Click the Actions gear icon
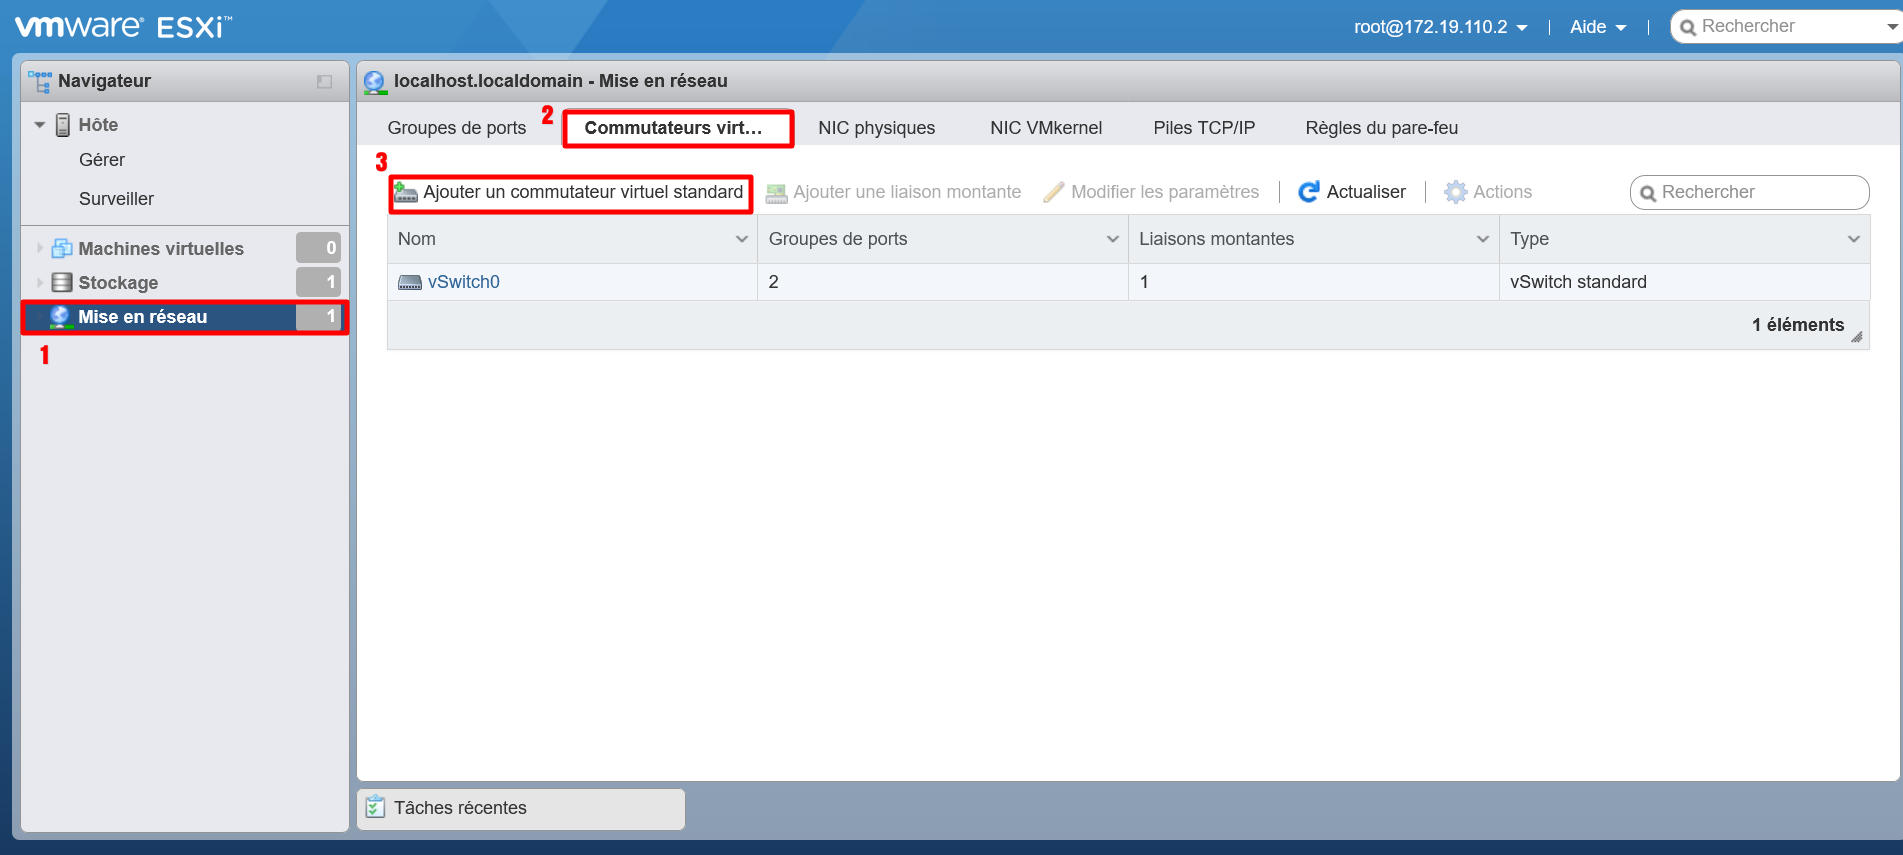1903x855 pixels. point(1455,192)
